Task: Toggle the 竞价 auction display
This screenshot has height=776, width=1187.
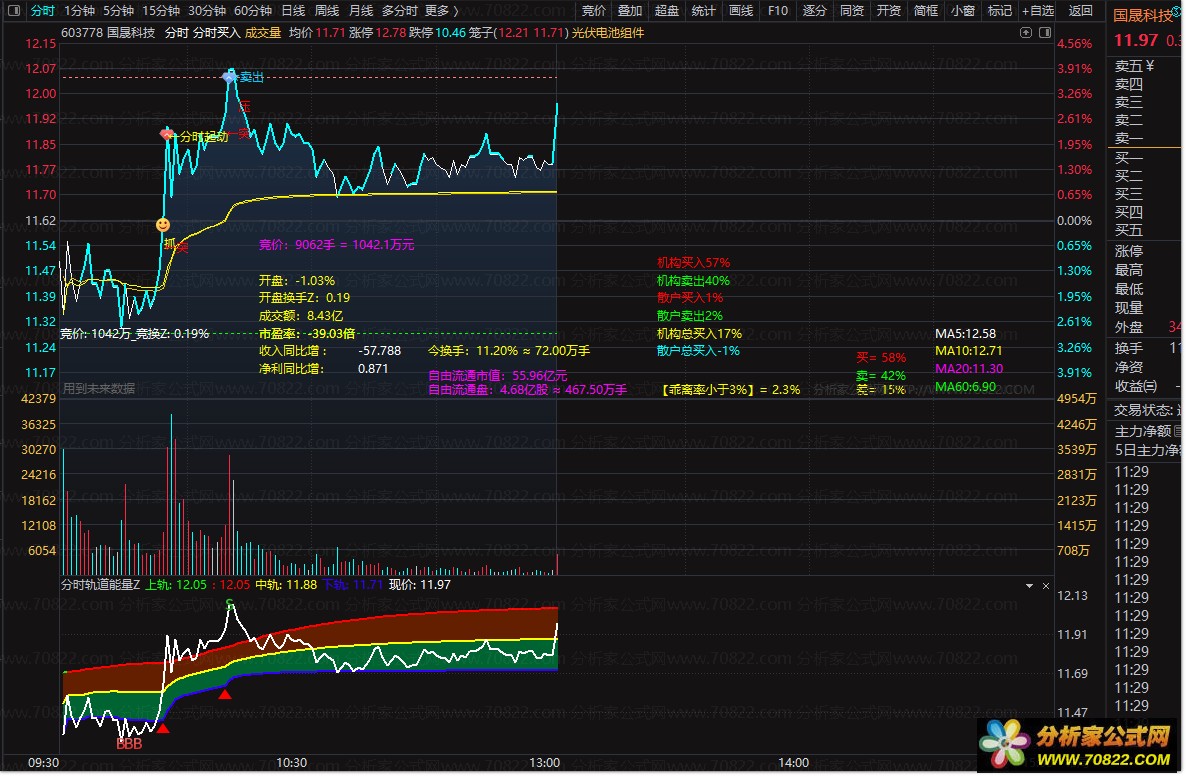Action: [x=594, y=11]
